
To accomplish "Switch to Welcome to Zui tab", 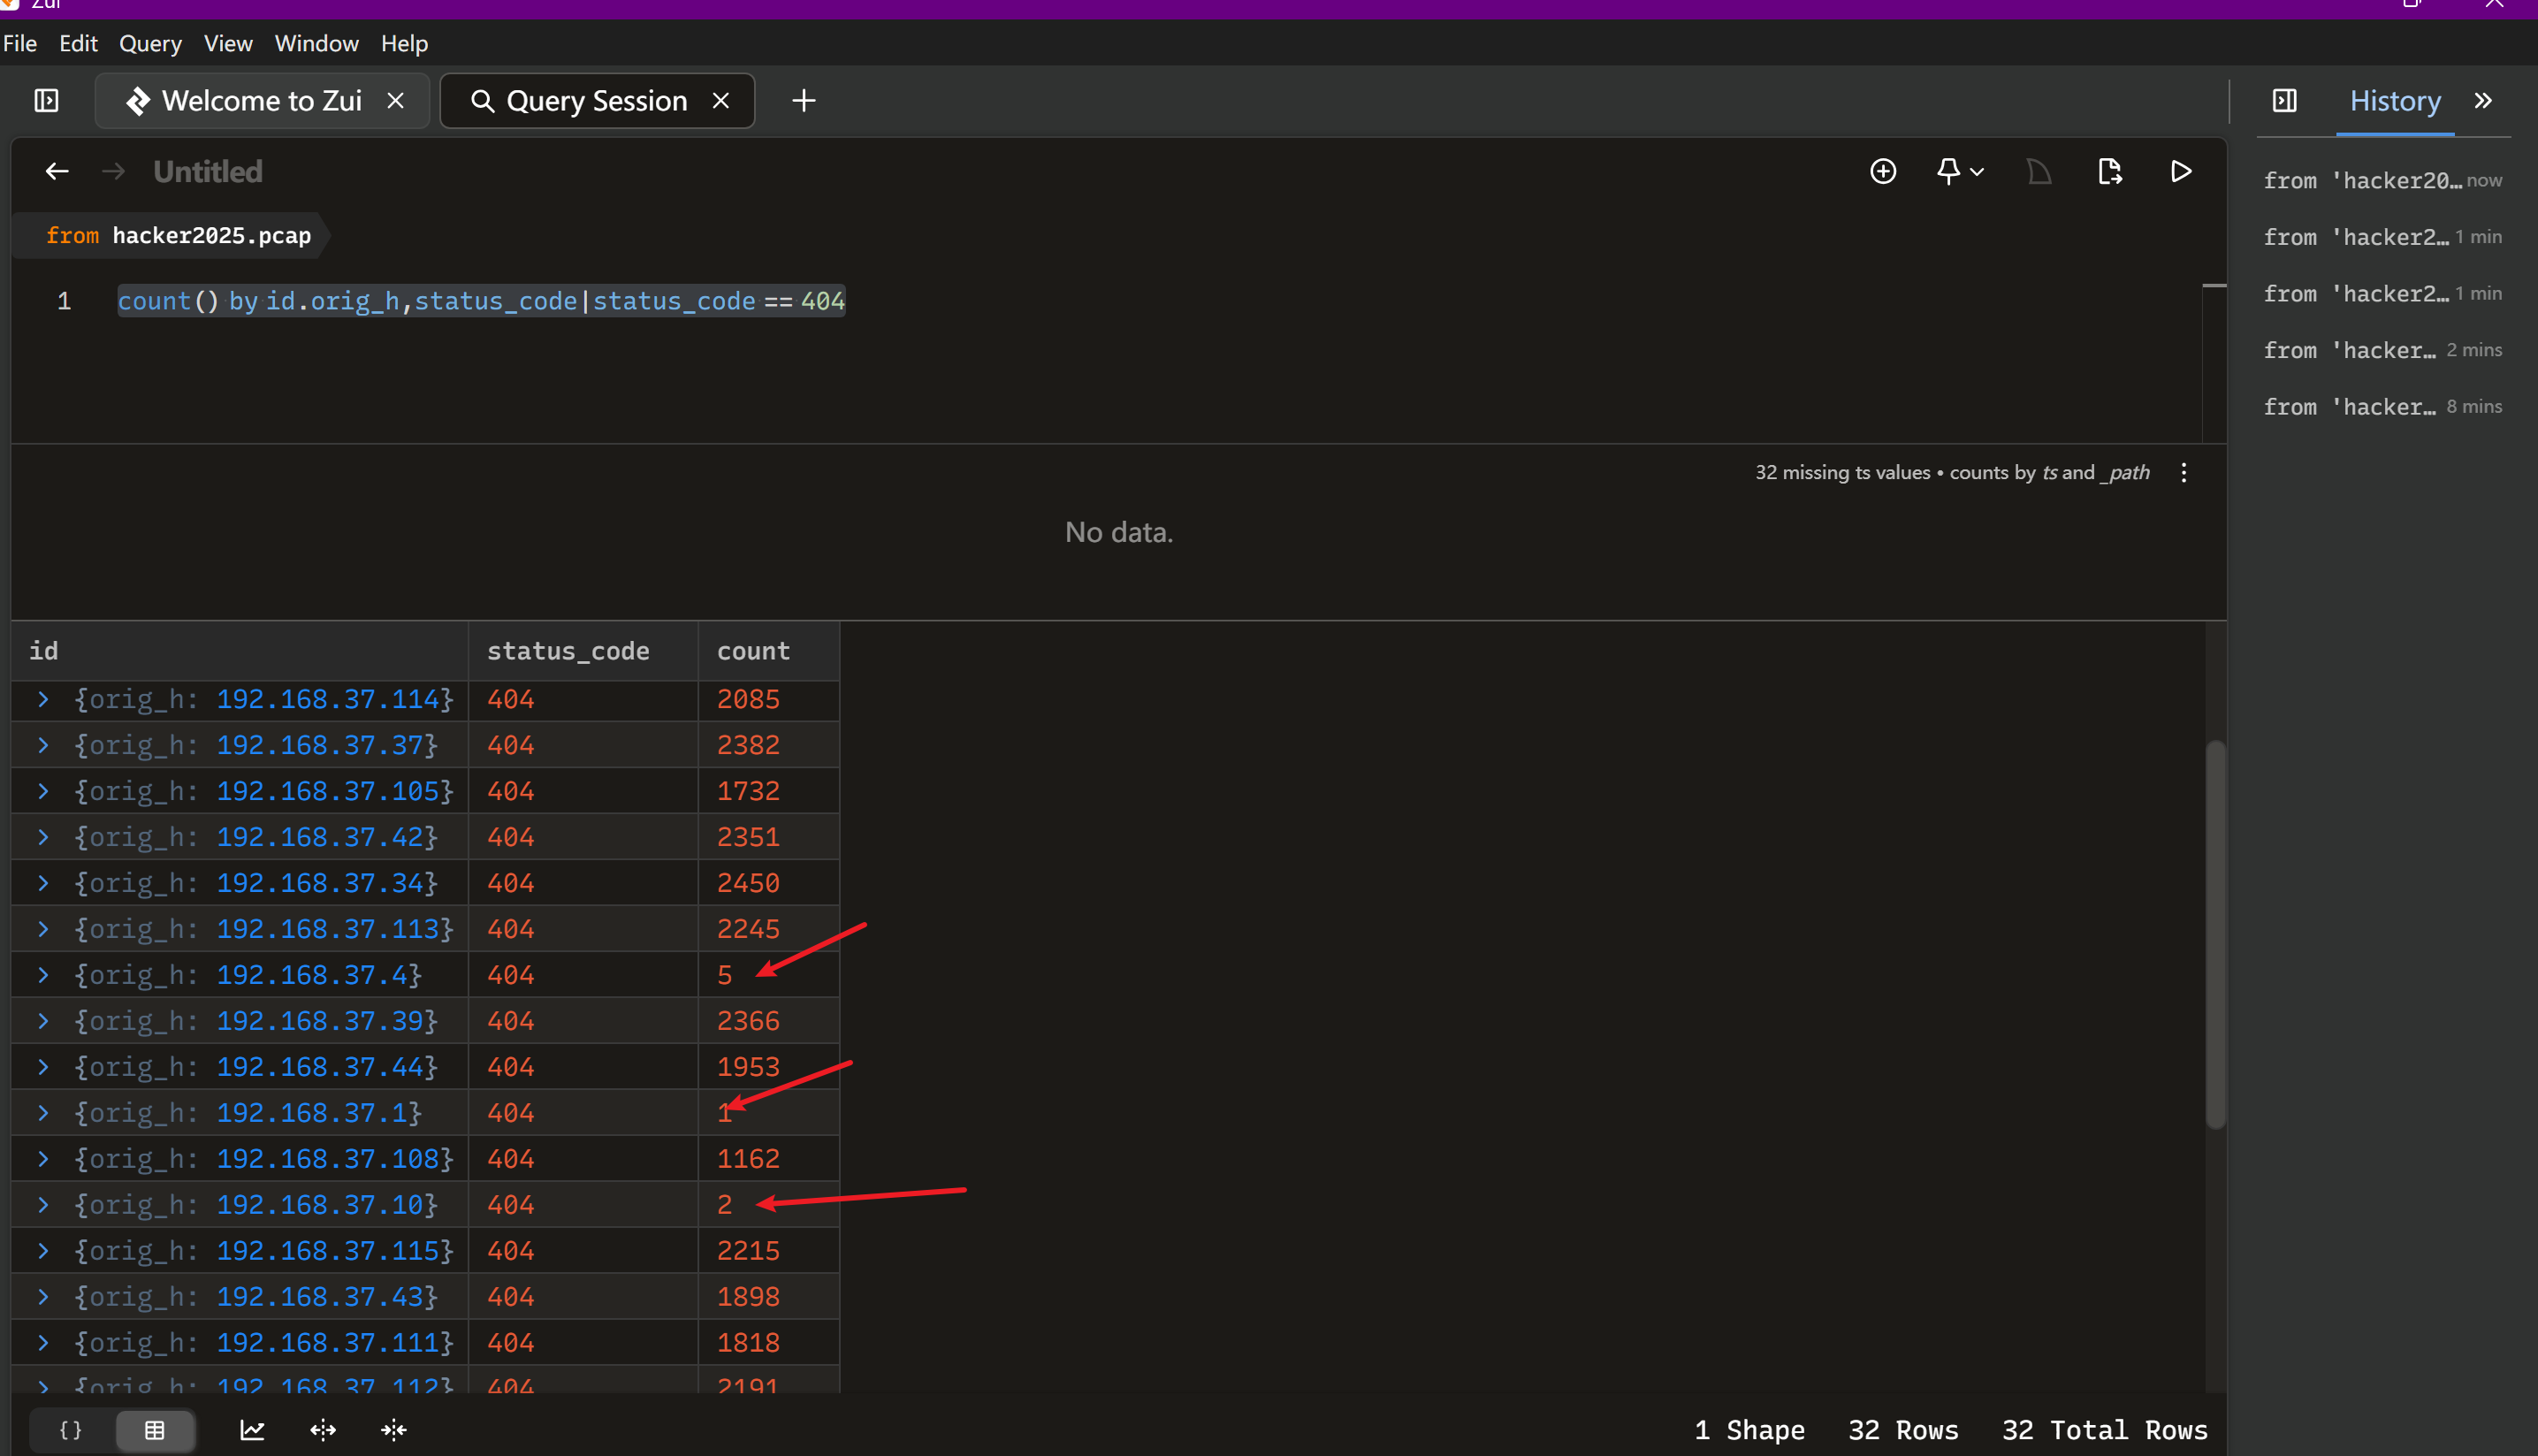I will pos(260,100).
